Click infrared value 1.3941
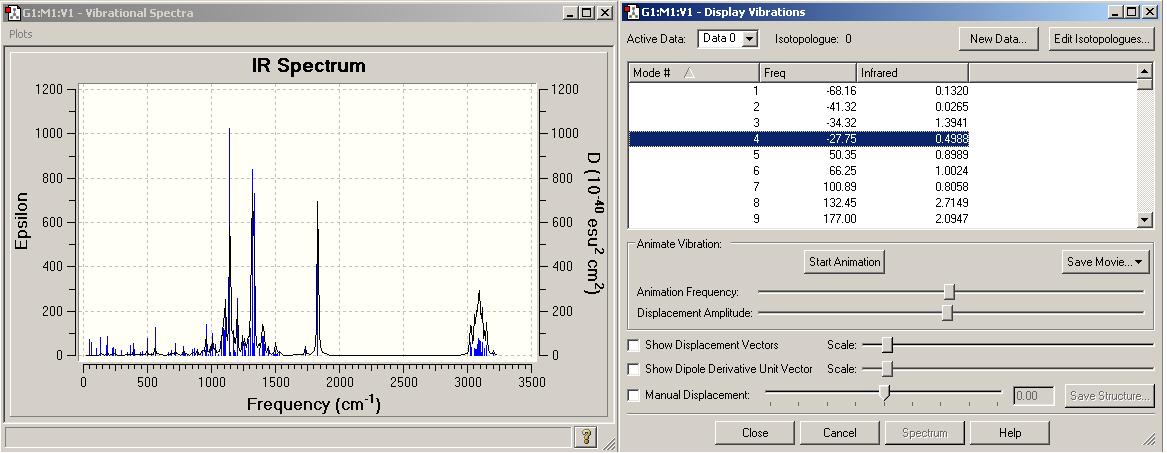 (x=951, y=123)
